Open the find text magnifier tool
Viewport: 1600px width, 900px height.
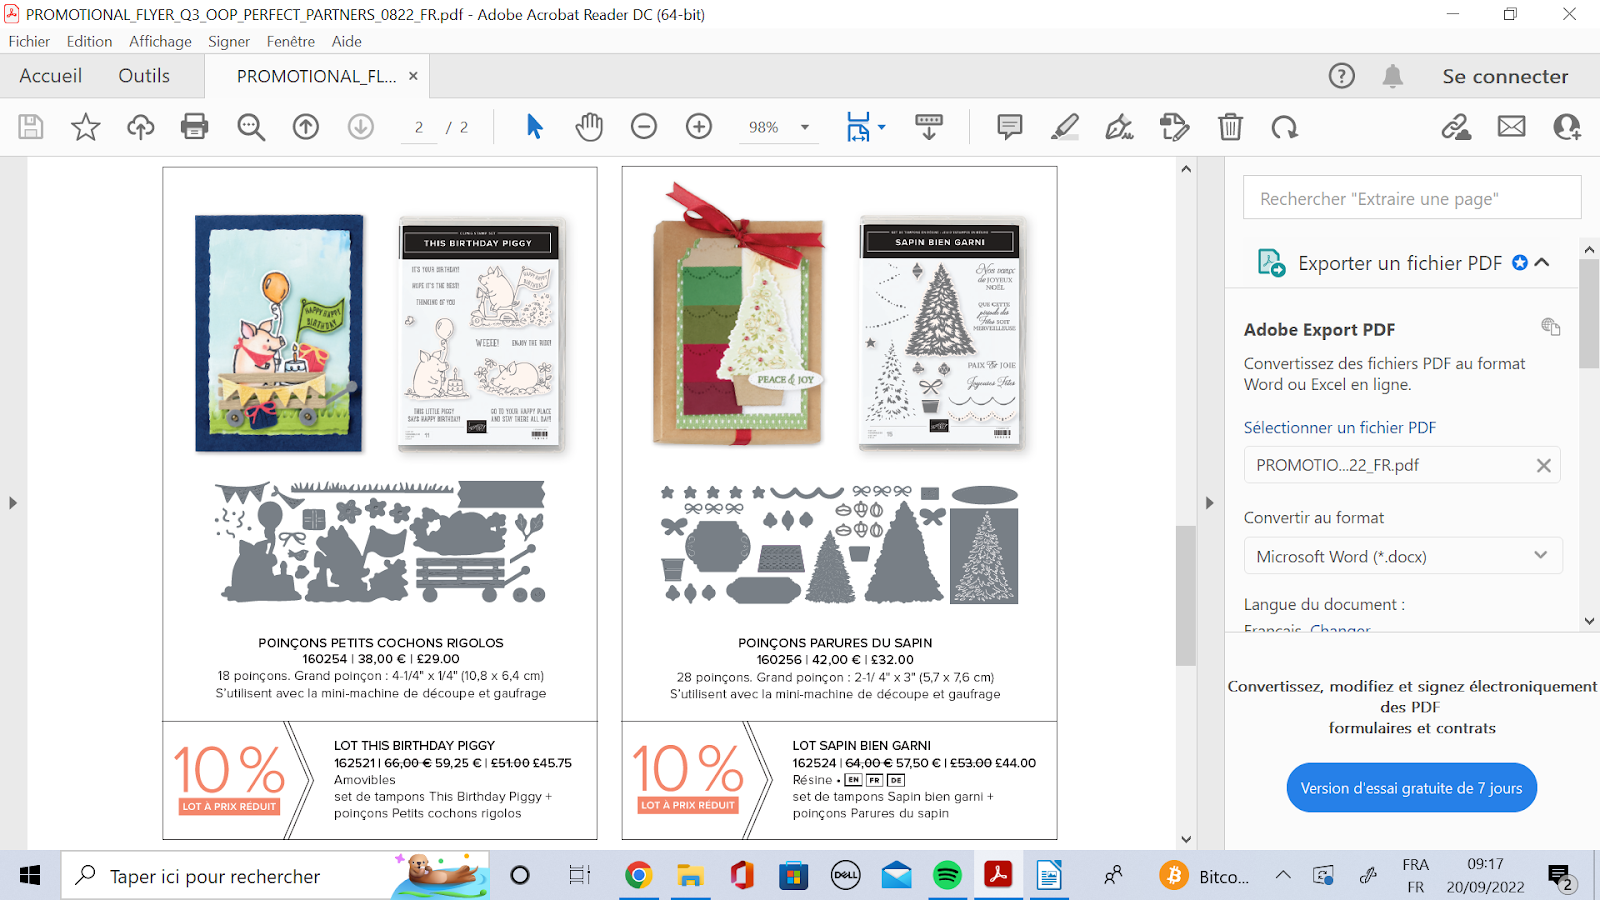[251, 127]
